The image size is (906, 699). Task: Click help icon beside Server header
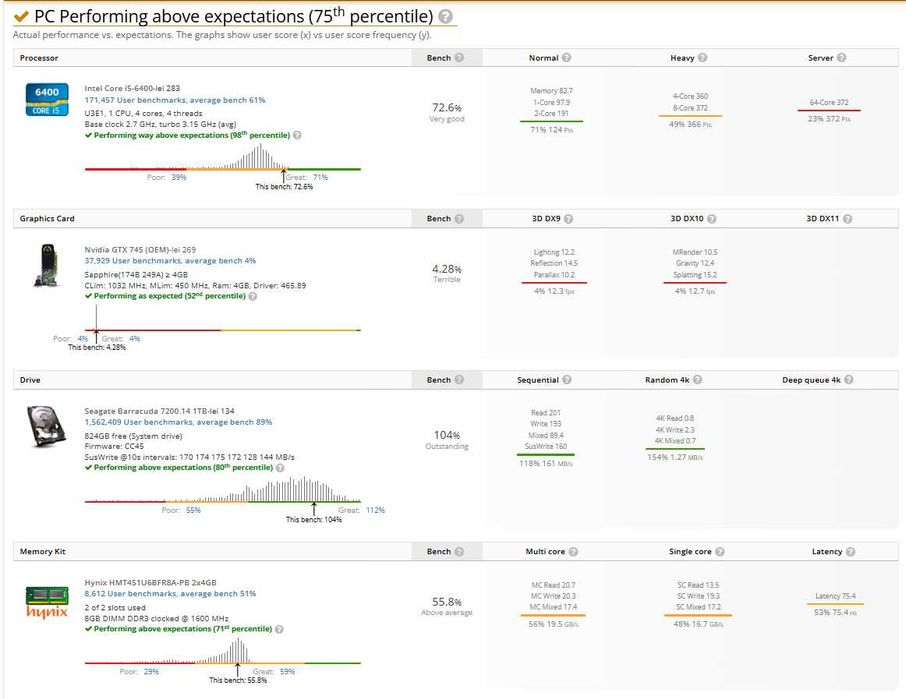point(842,58)
